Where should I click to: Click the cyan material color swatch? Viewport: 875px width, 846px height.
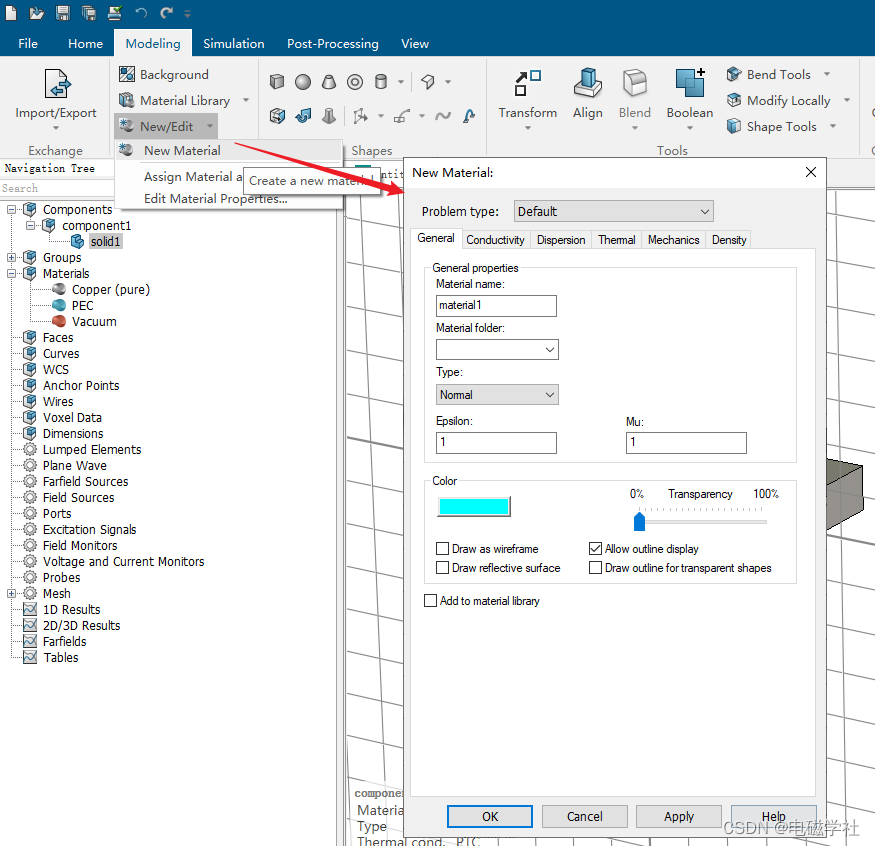pyautogui.click(x=474, y=507)
